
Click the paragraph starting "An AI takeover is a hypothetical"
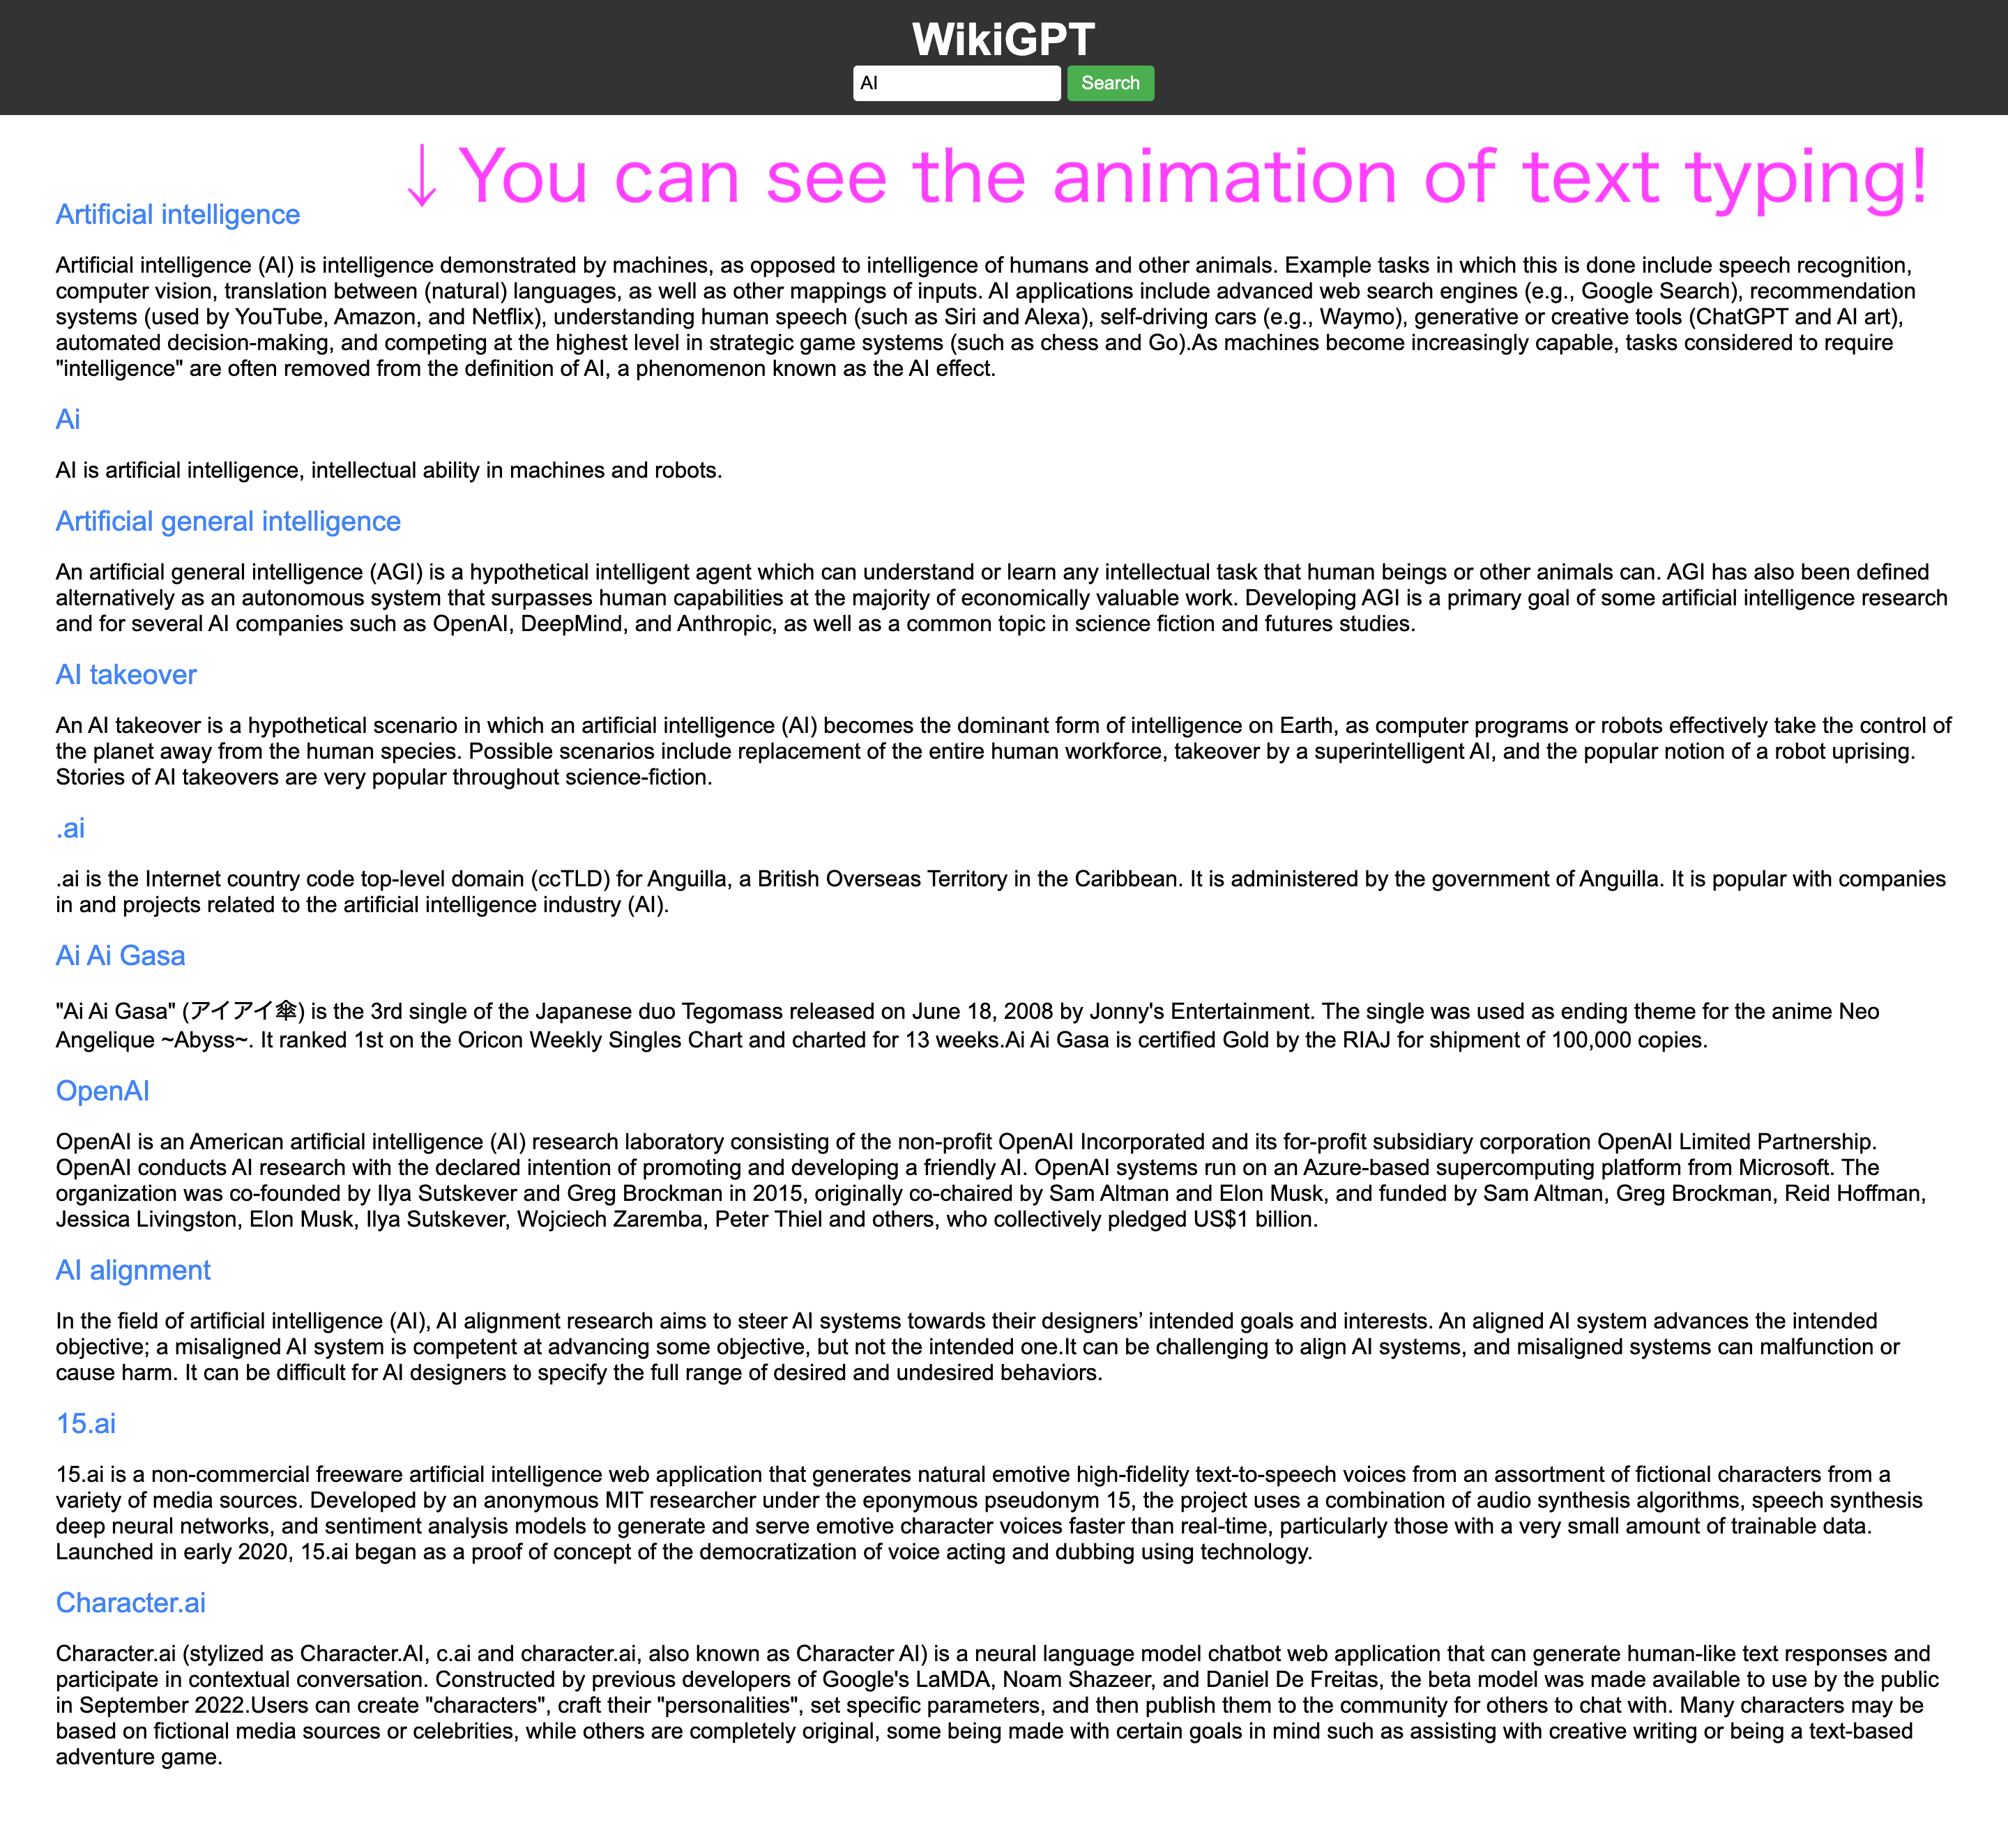pos(1003,751)
